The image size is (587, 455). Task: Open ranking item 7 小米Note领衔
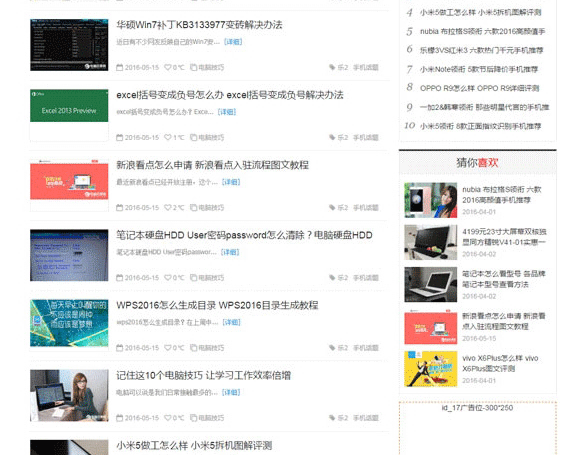pos(479,69)
